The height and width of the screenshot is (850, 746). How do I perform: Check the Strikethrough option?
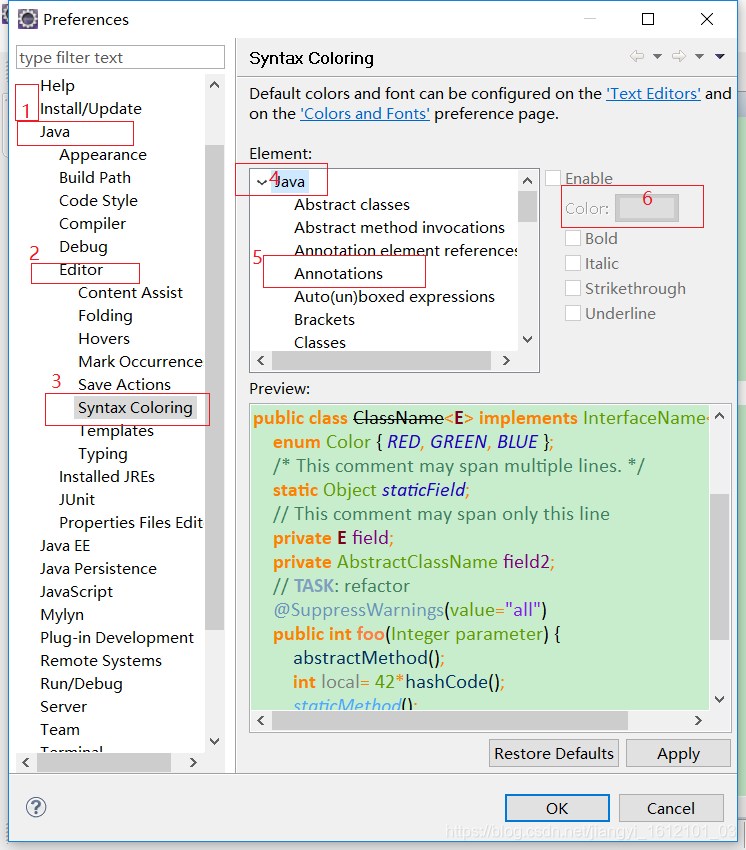point(573,288)
